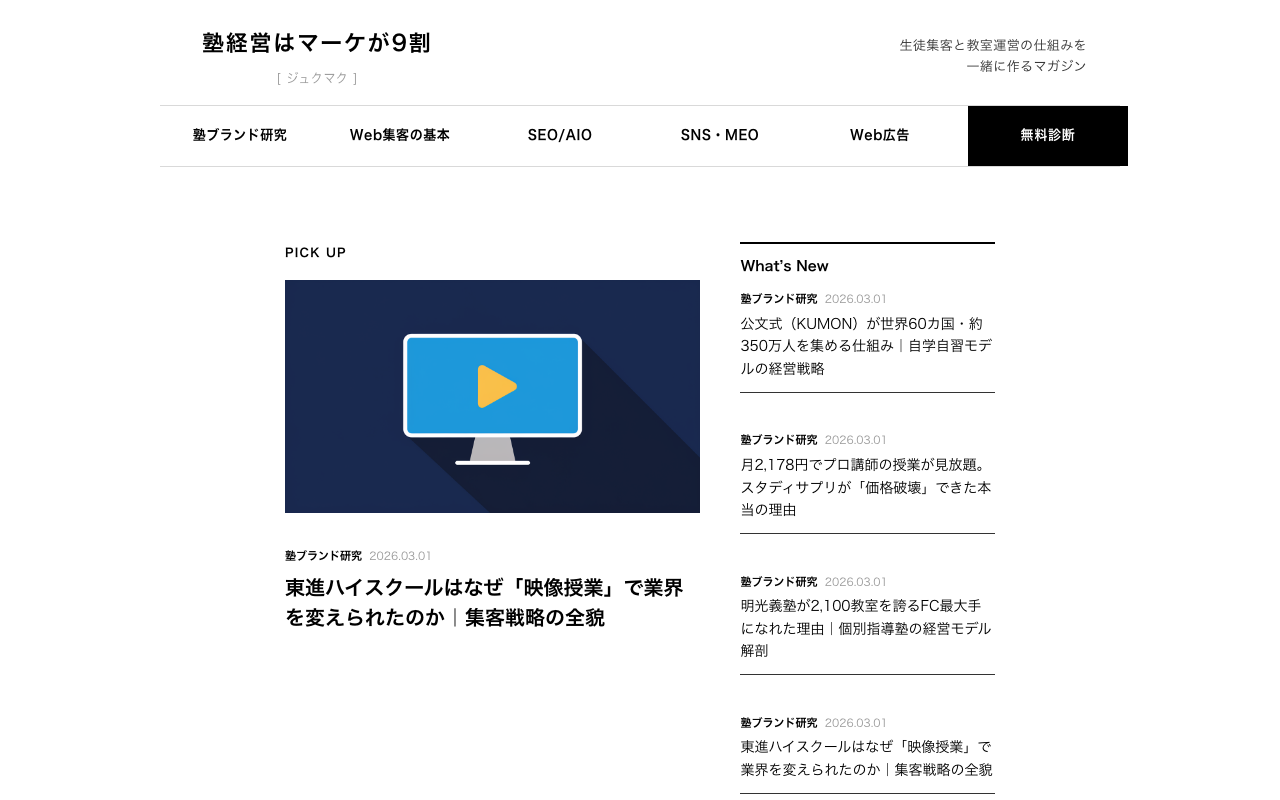Open the SEO/AIO section
This screenshot has height=800, width=1280.
[x=560, y=135]
